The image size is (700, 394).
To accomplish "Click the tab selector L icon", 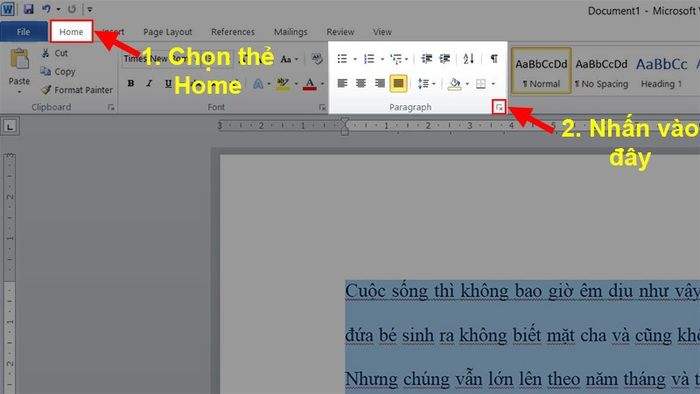I will coord(10,127).
